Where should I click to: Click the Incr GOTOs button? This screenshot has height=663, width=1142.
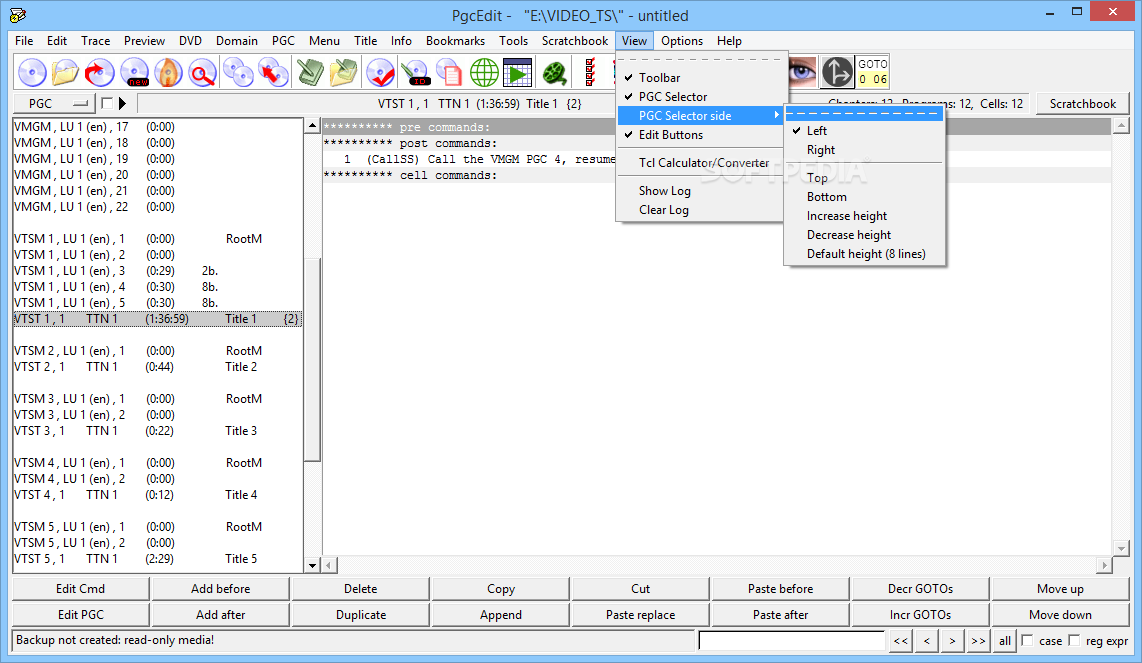click(920, 615)
